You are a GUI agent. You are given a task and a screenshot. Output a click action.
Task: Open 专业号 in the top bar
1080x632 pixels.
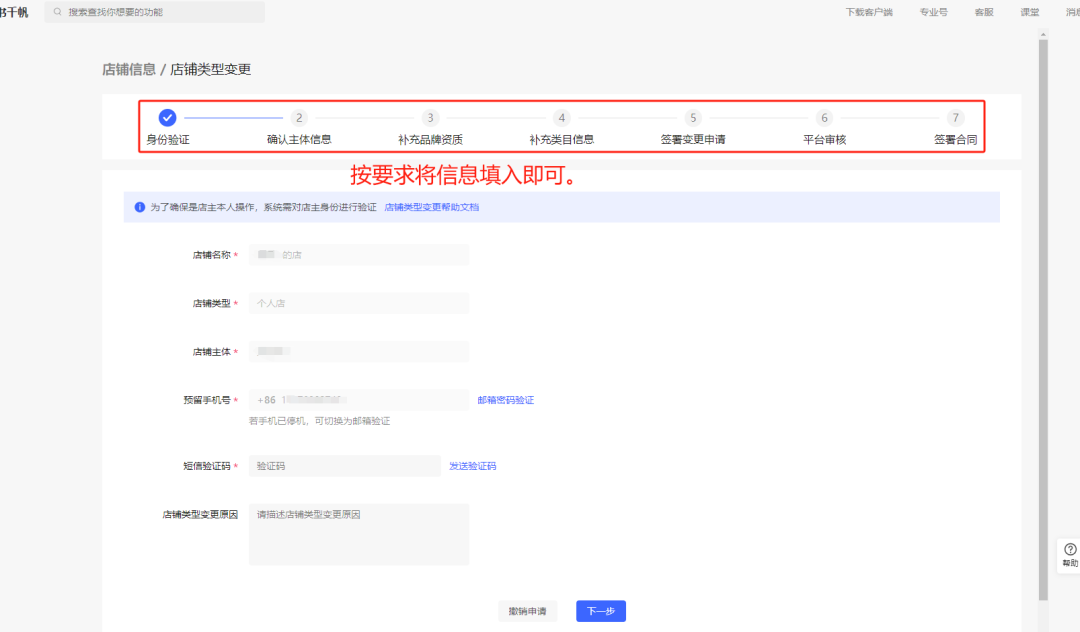coord(934,12)
